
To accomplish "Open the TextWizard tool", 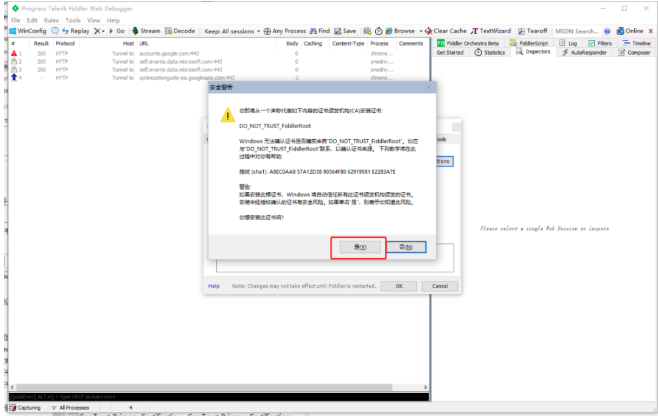I will point(491,31).
